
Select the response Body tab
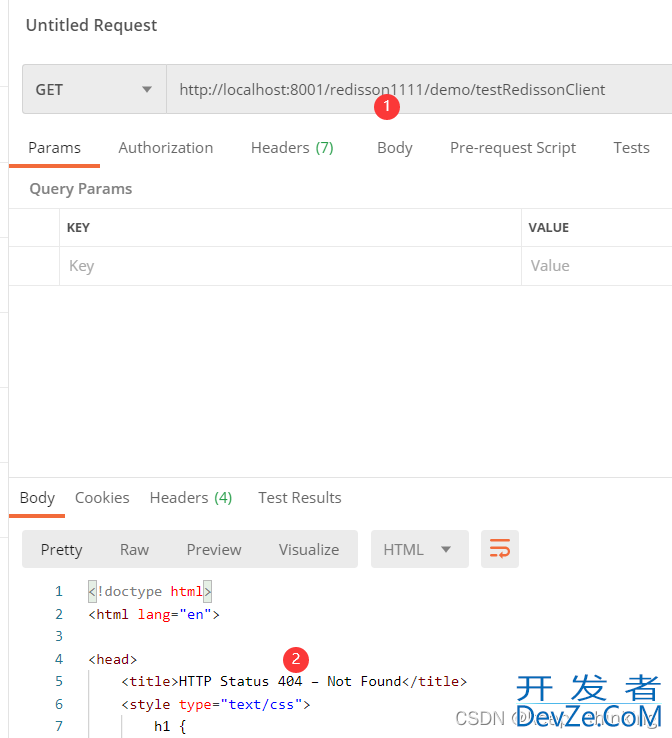tap(37, 497)
